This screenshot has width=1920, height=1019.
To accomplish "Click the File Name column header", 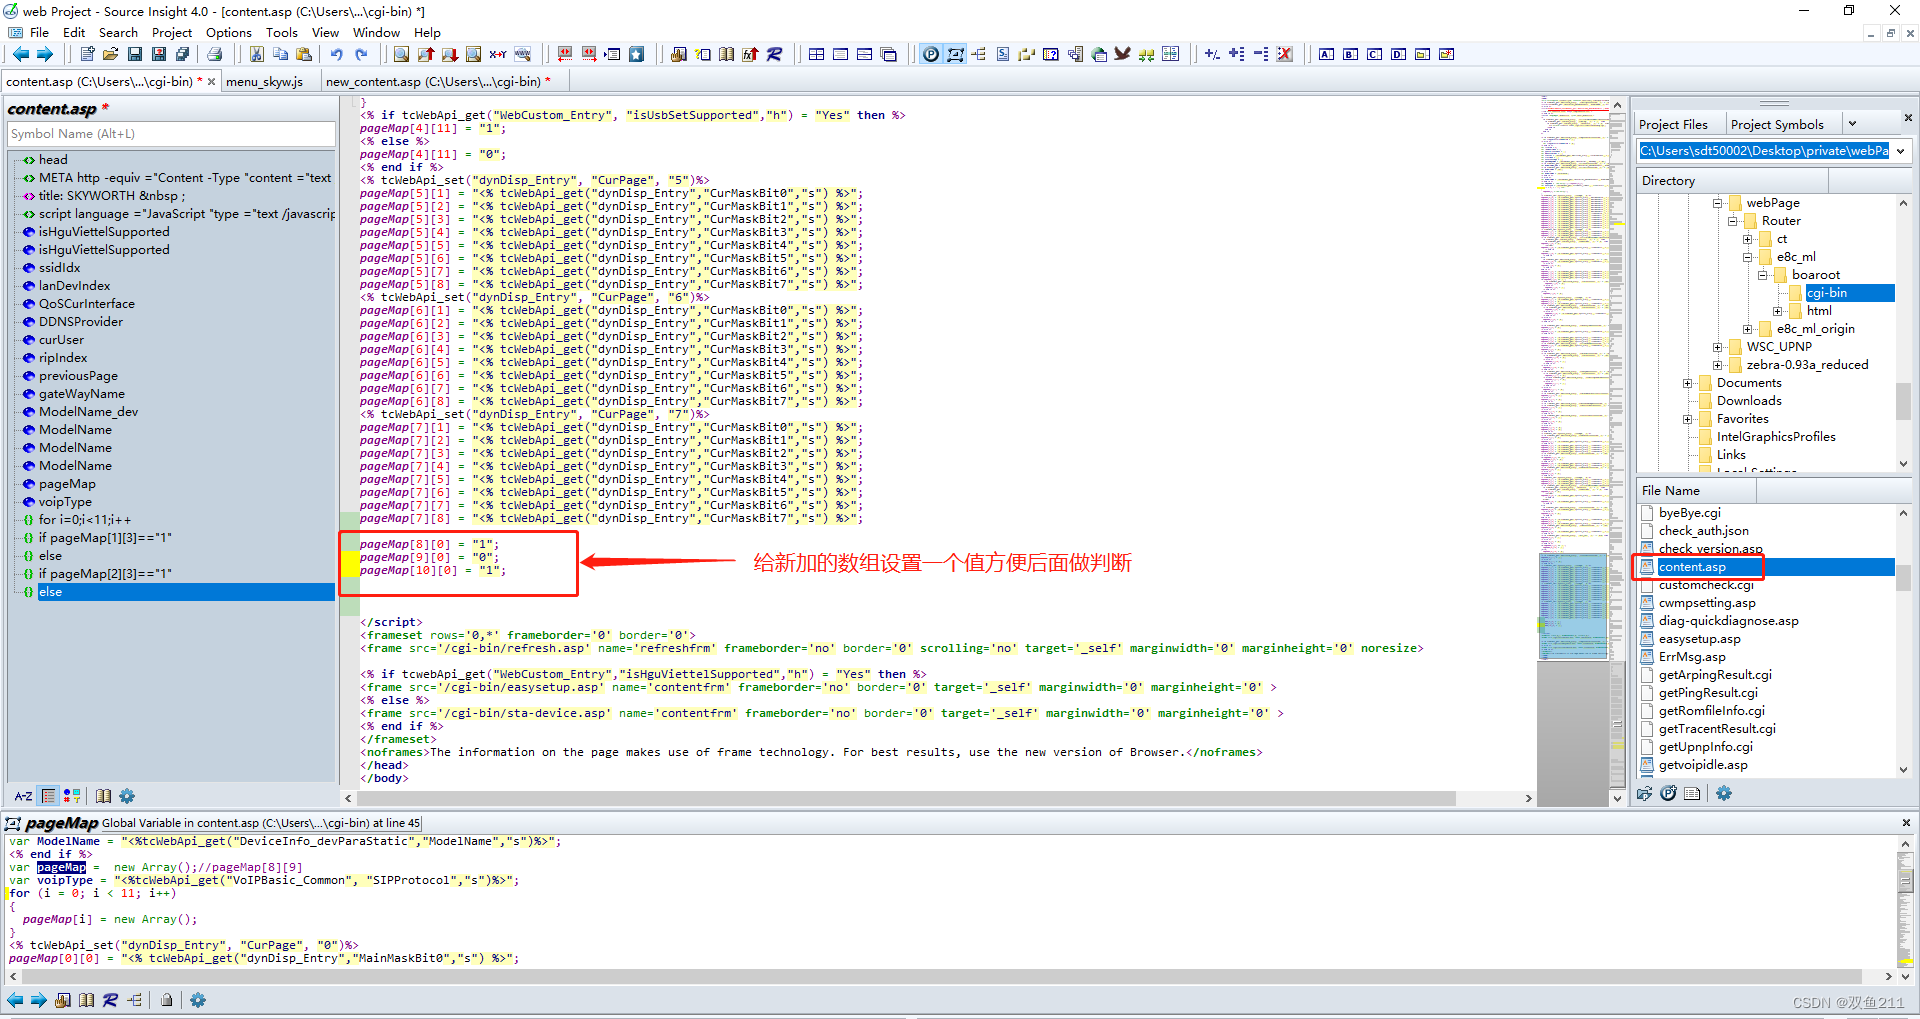I will coord(1695,490).
